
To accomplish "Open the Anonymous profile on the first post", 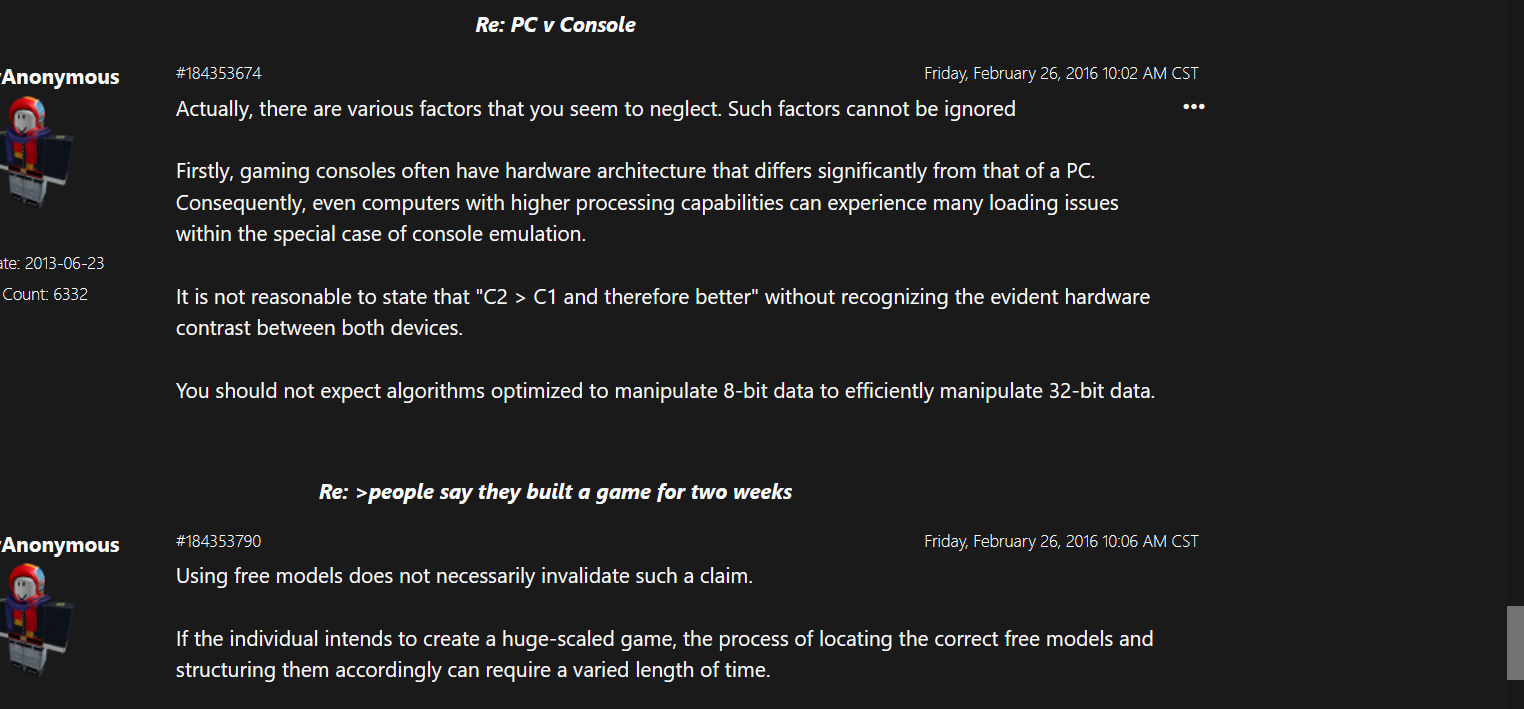I will point(61,77).
